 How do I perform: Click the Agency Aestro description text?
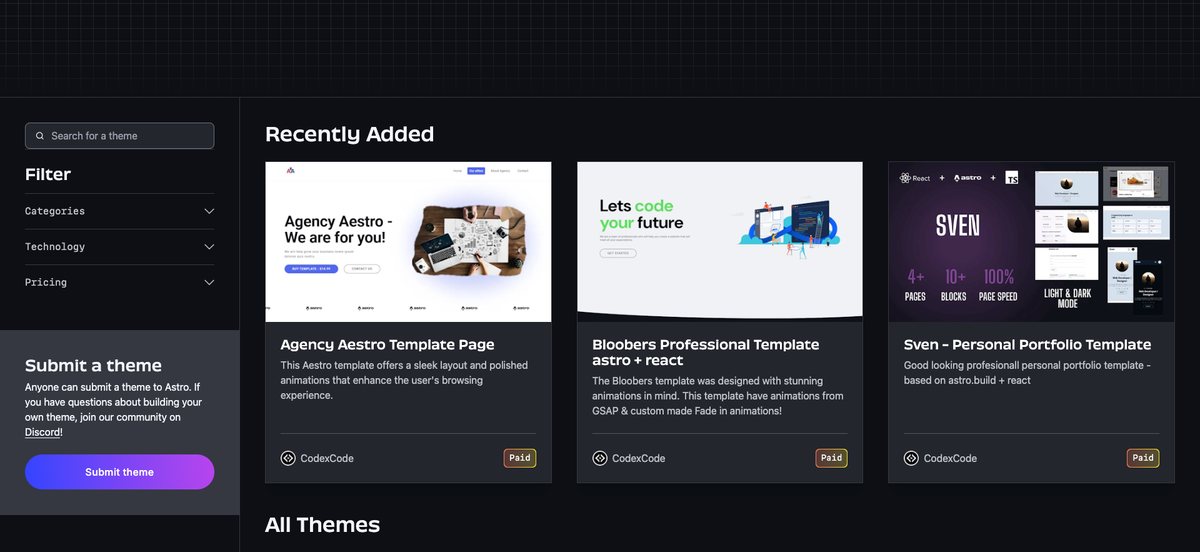click(404, 380)
